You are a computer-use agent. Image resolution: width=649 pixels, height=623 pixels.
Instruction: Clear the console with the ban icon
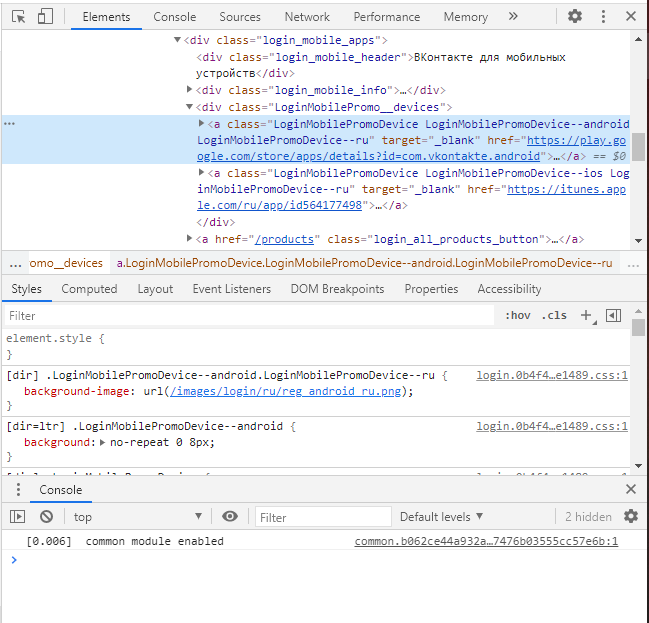46,517
